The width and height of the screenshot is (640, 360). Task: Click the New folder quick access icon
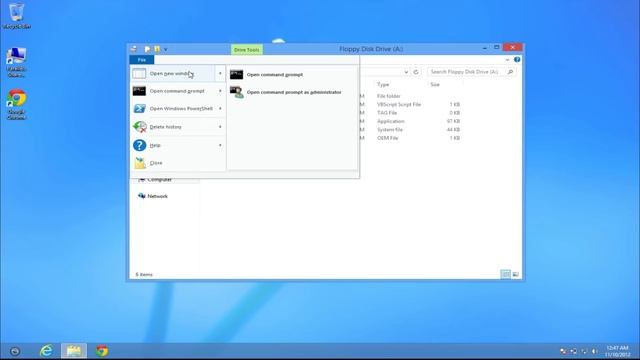coord(157,49)
